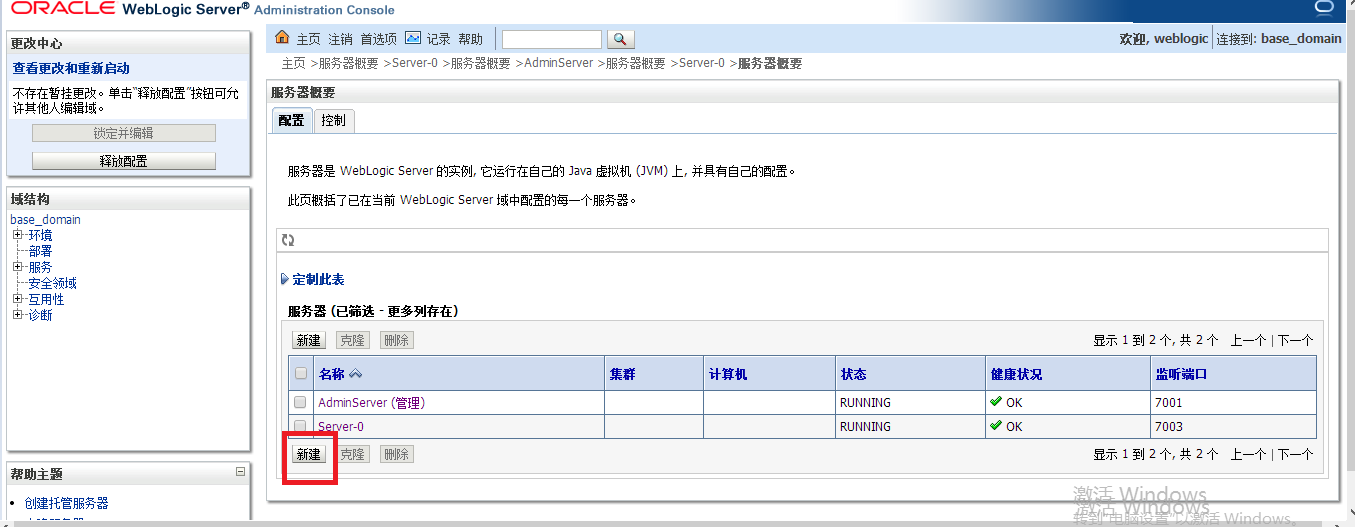Open 帮助 in the top toolbar
Screen dimensions: 1355x527
(x=470, y=39)
